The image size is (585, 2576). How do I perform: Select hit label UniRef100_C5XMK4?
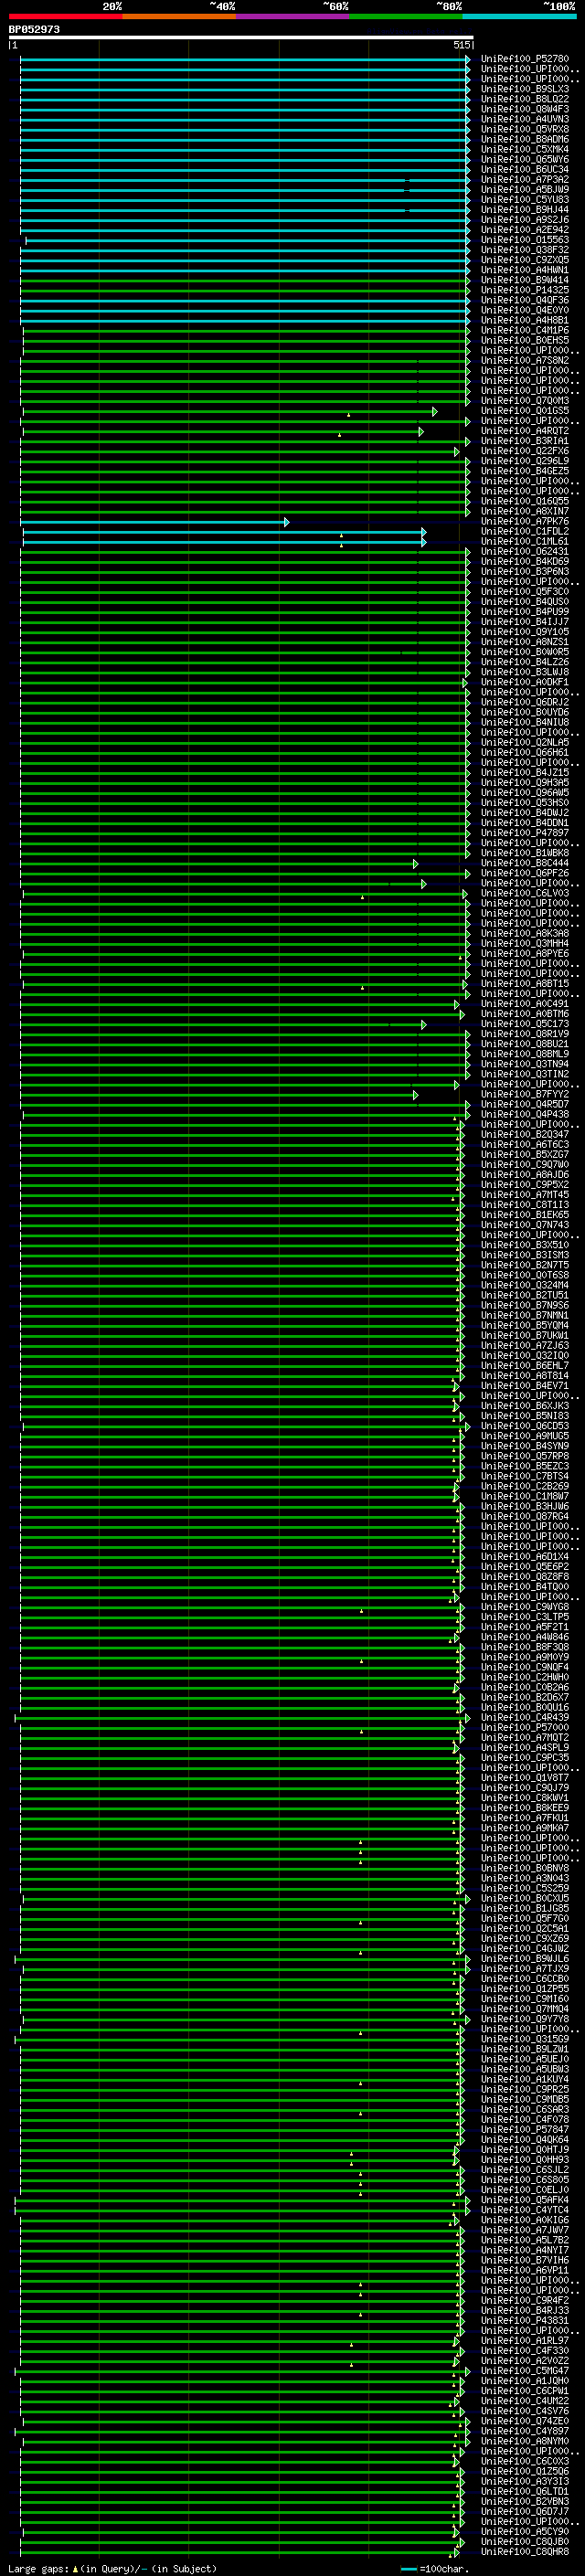click(x=525, y=149)
